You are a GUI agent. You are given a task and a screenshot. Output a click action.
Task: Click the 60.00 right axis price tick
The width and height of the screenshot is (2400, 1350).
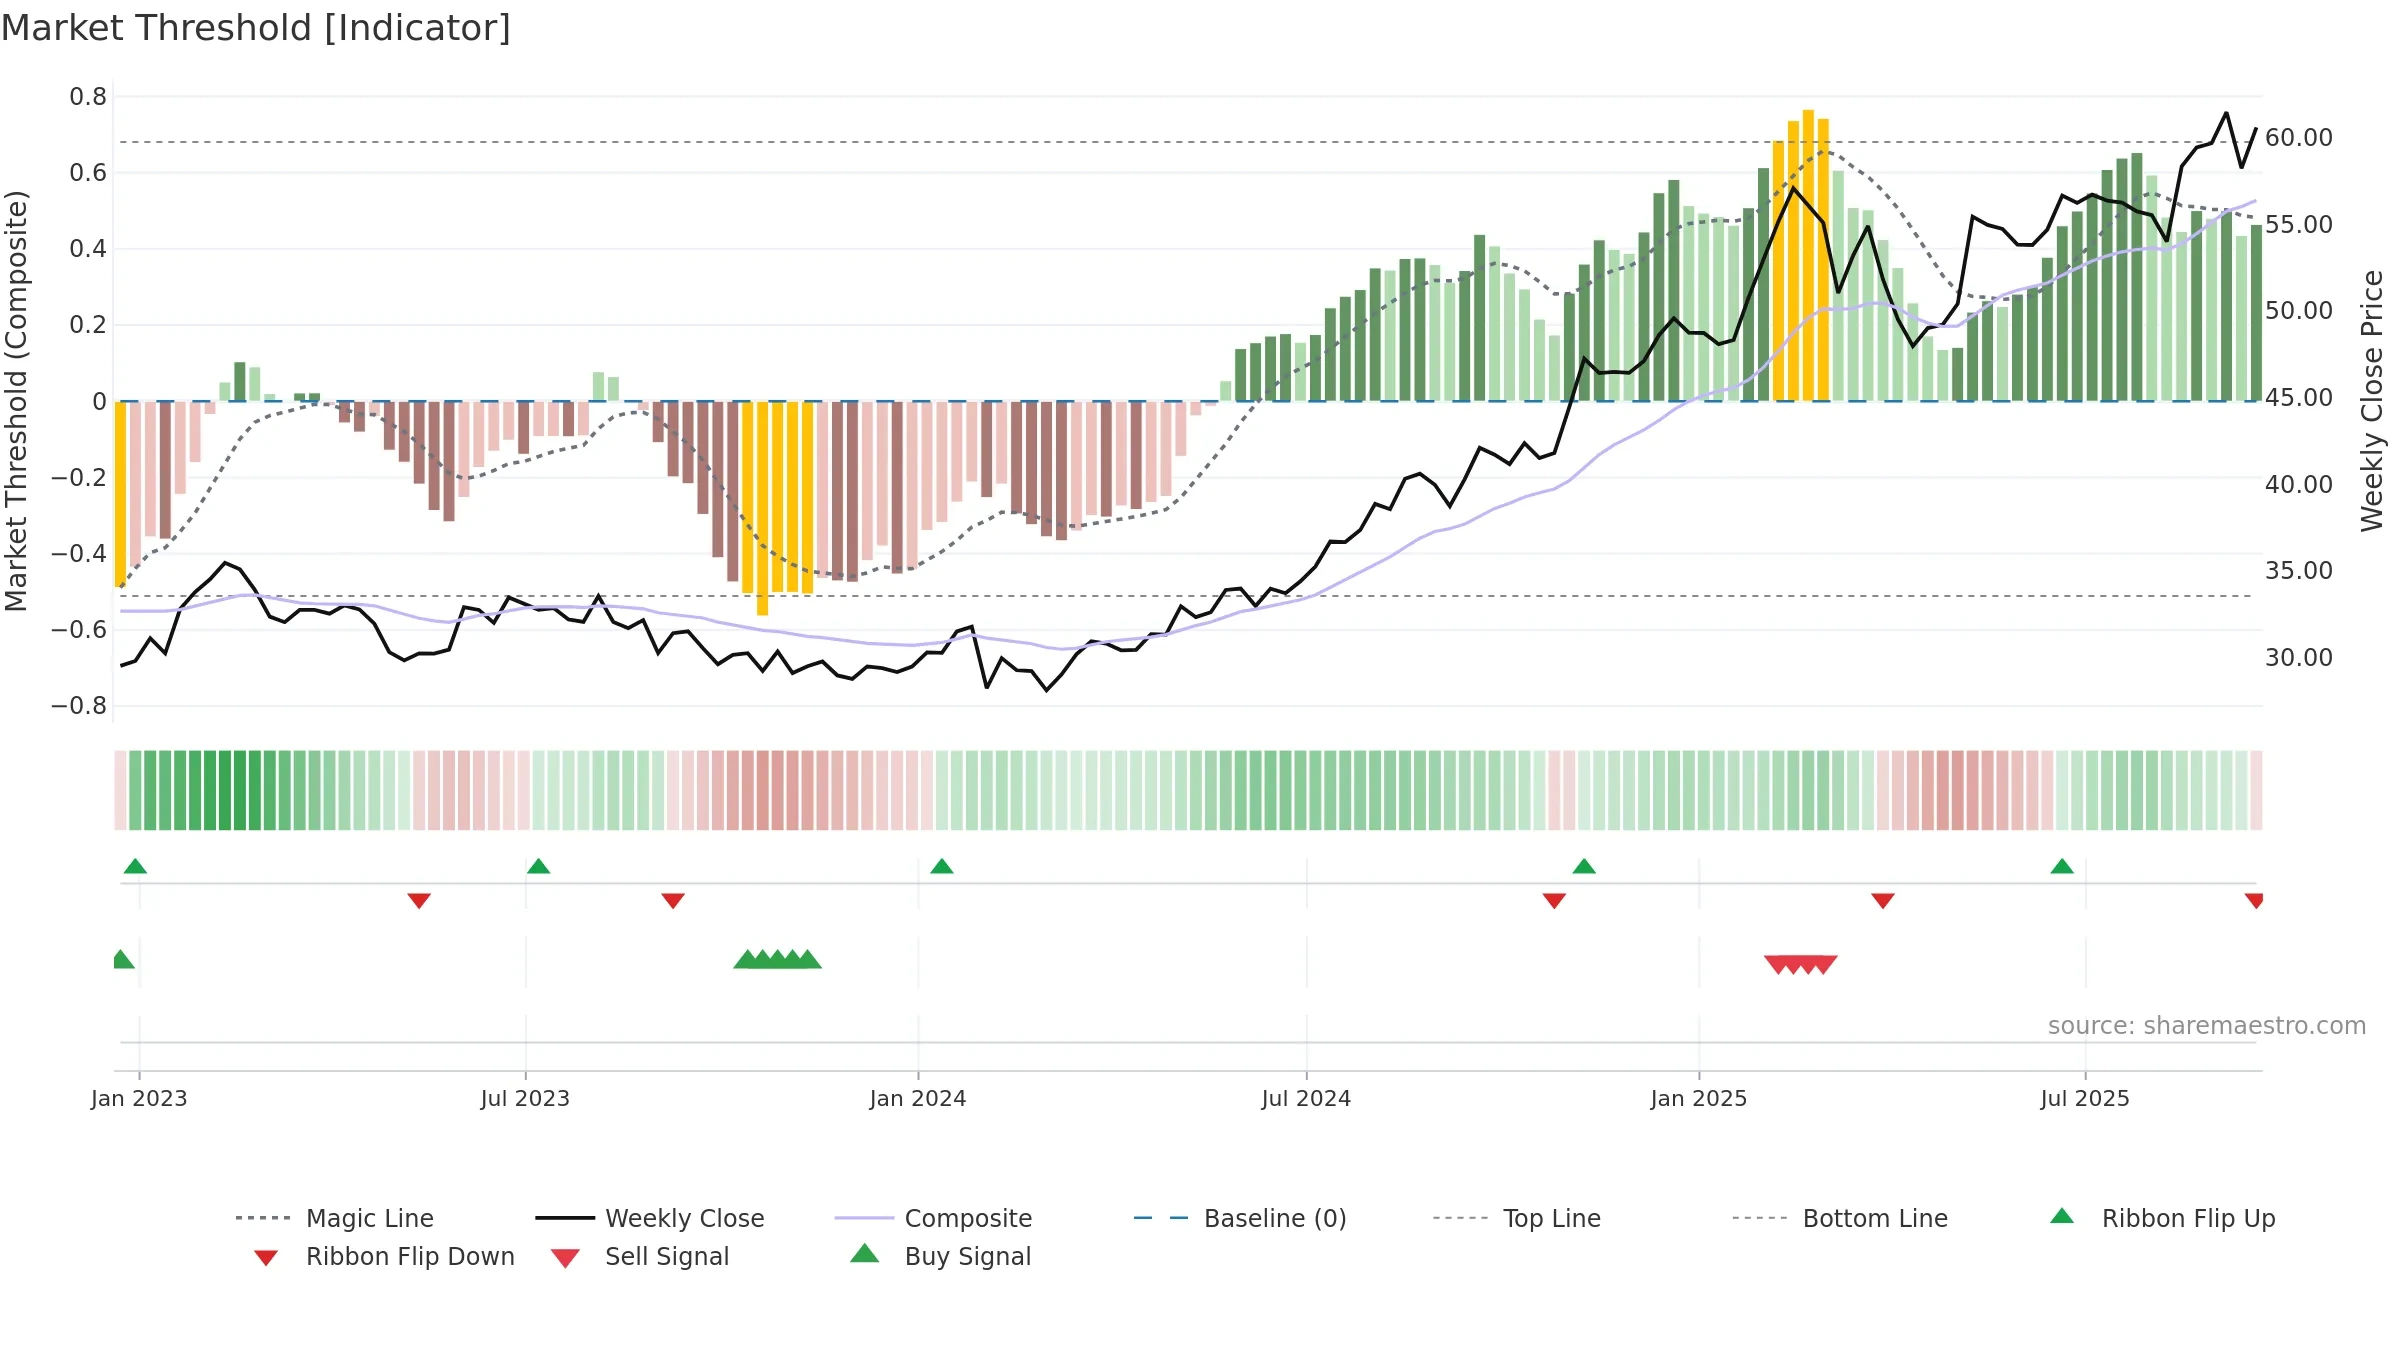click(x=2299, y=138)
